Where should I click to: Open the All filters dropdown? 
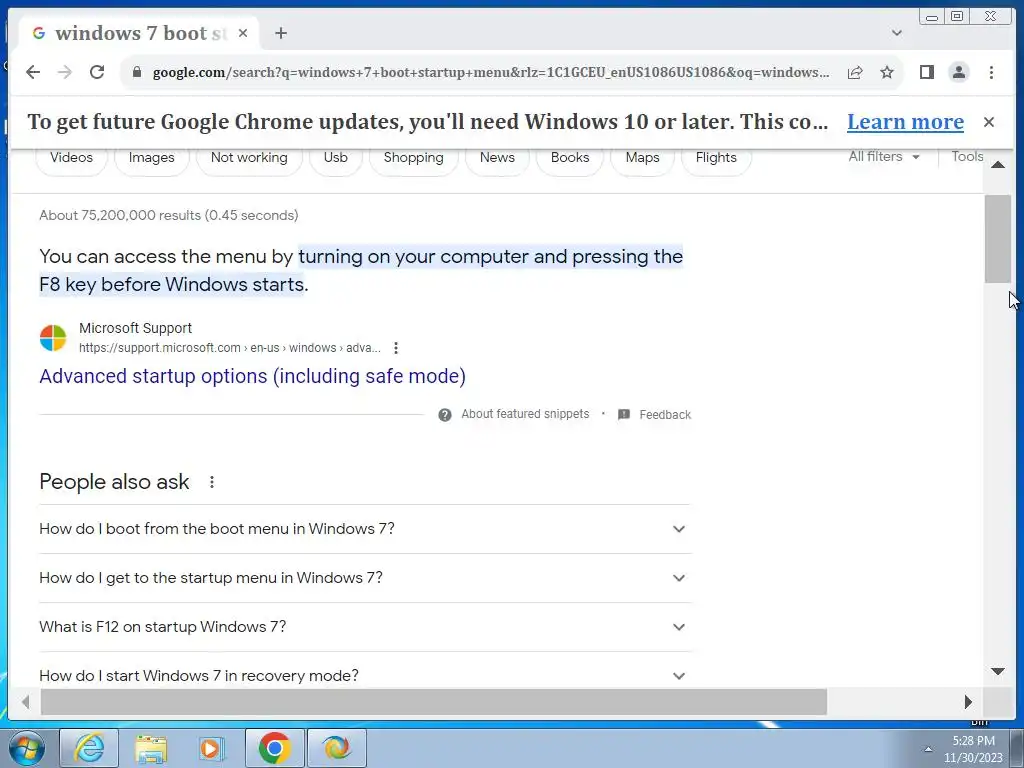point(884,157)
